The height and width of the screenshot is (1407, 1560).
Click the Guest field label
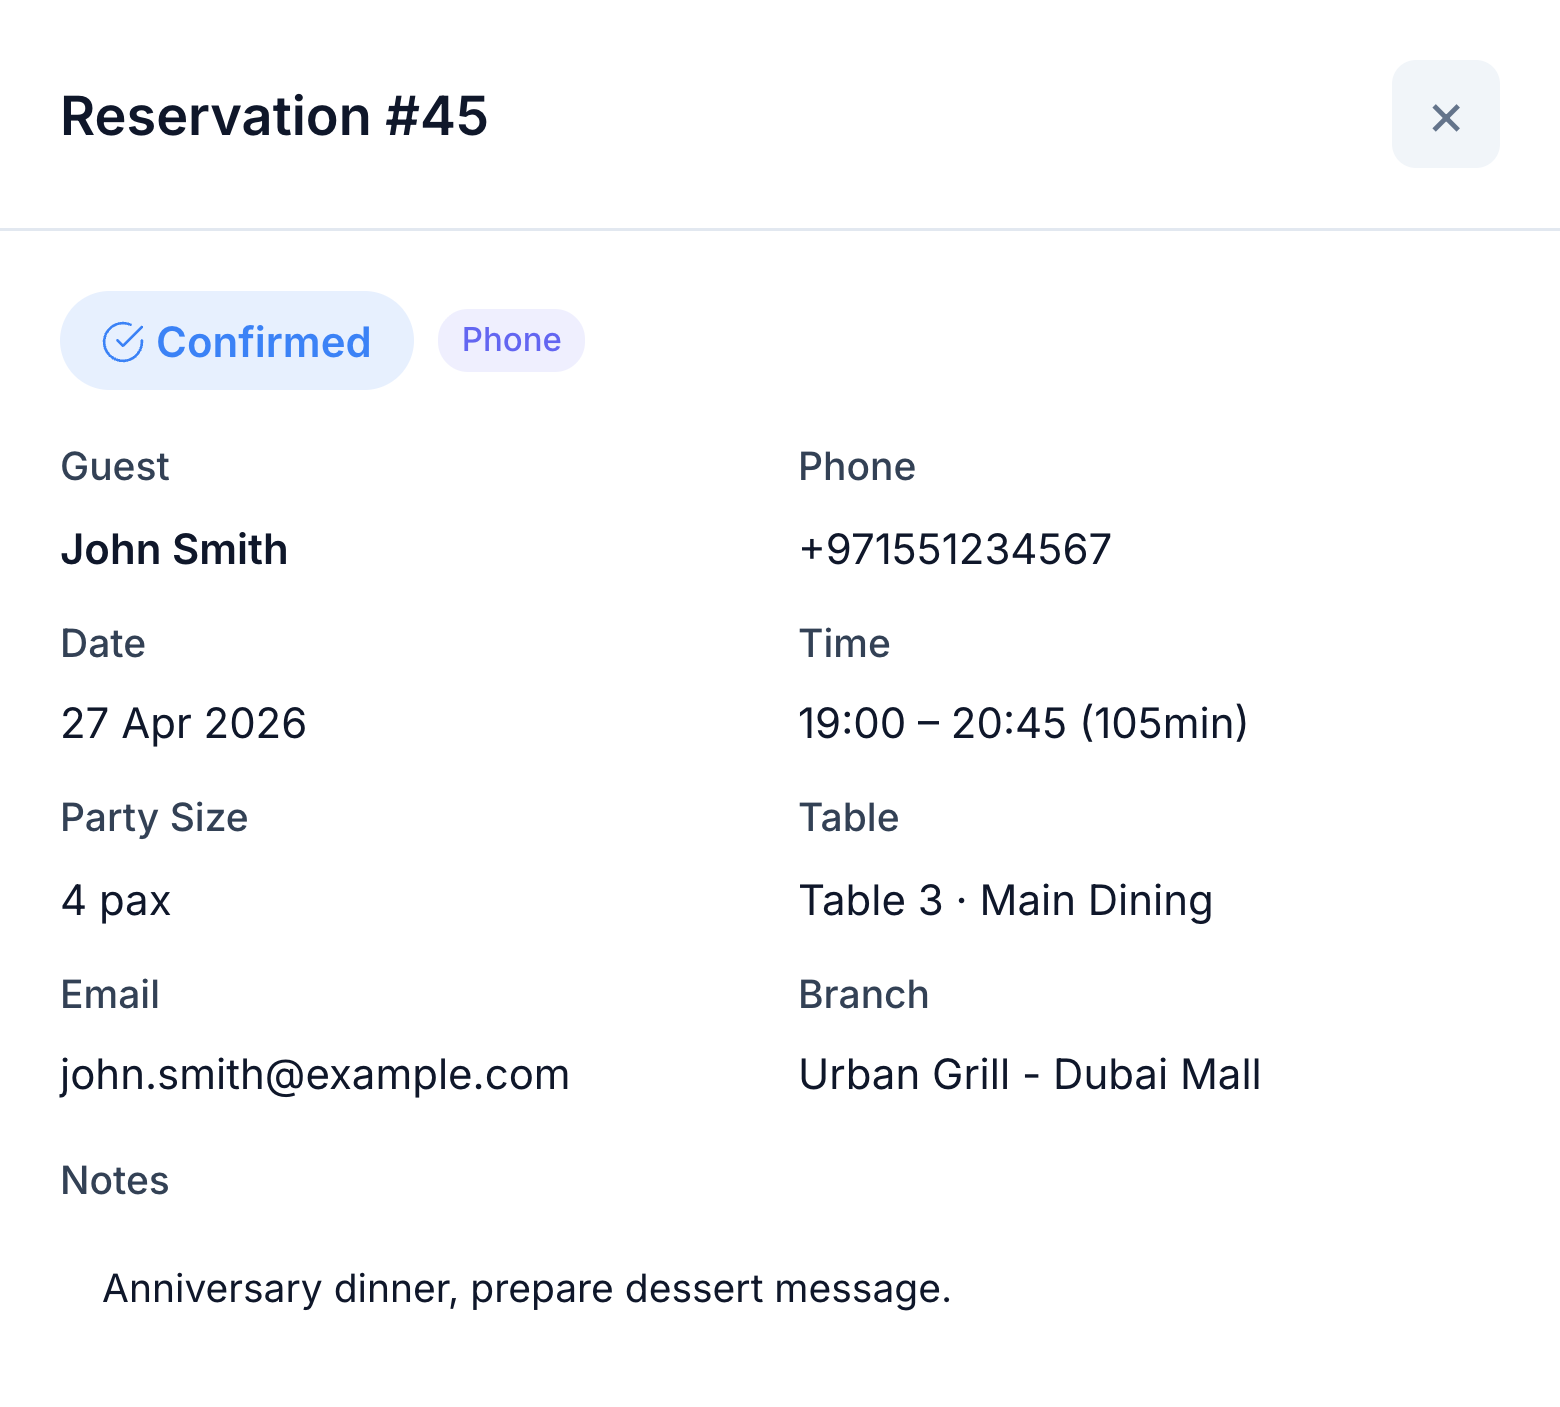pyautogui.click(x=115, y=467)
